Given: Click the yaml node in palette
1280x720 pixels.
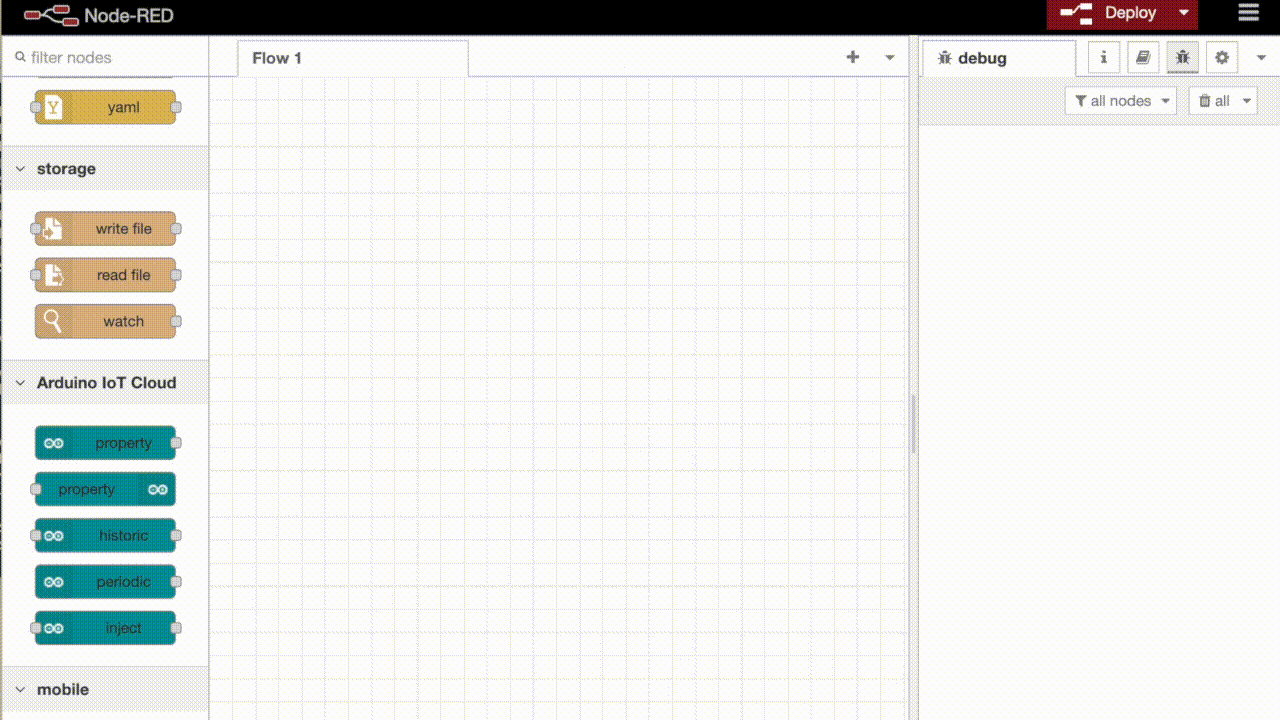Looking at the screenshot, I should coord(105,107).
